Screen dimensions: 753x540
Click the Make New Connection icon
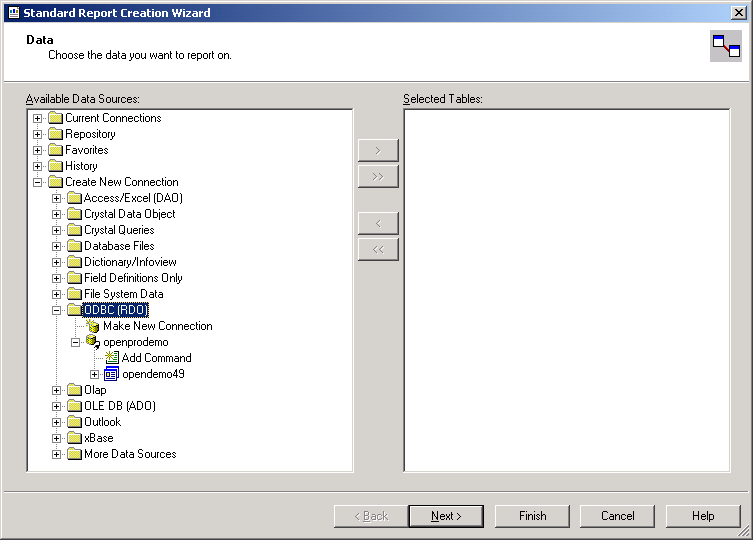93,326
